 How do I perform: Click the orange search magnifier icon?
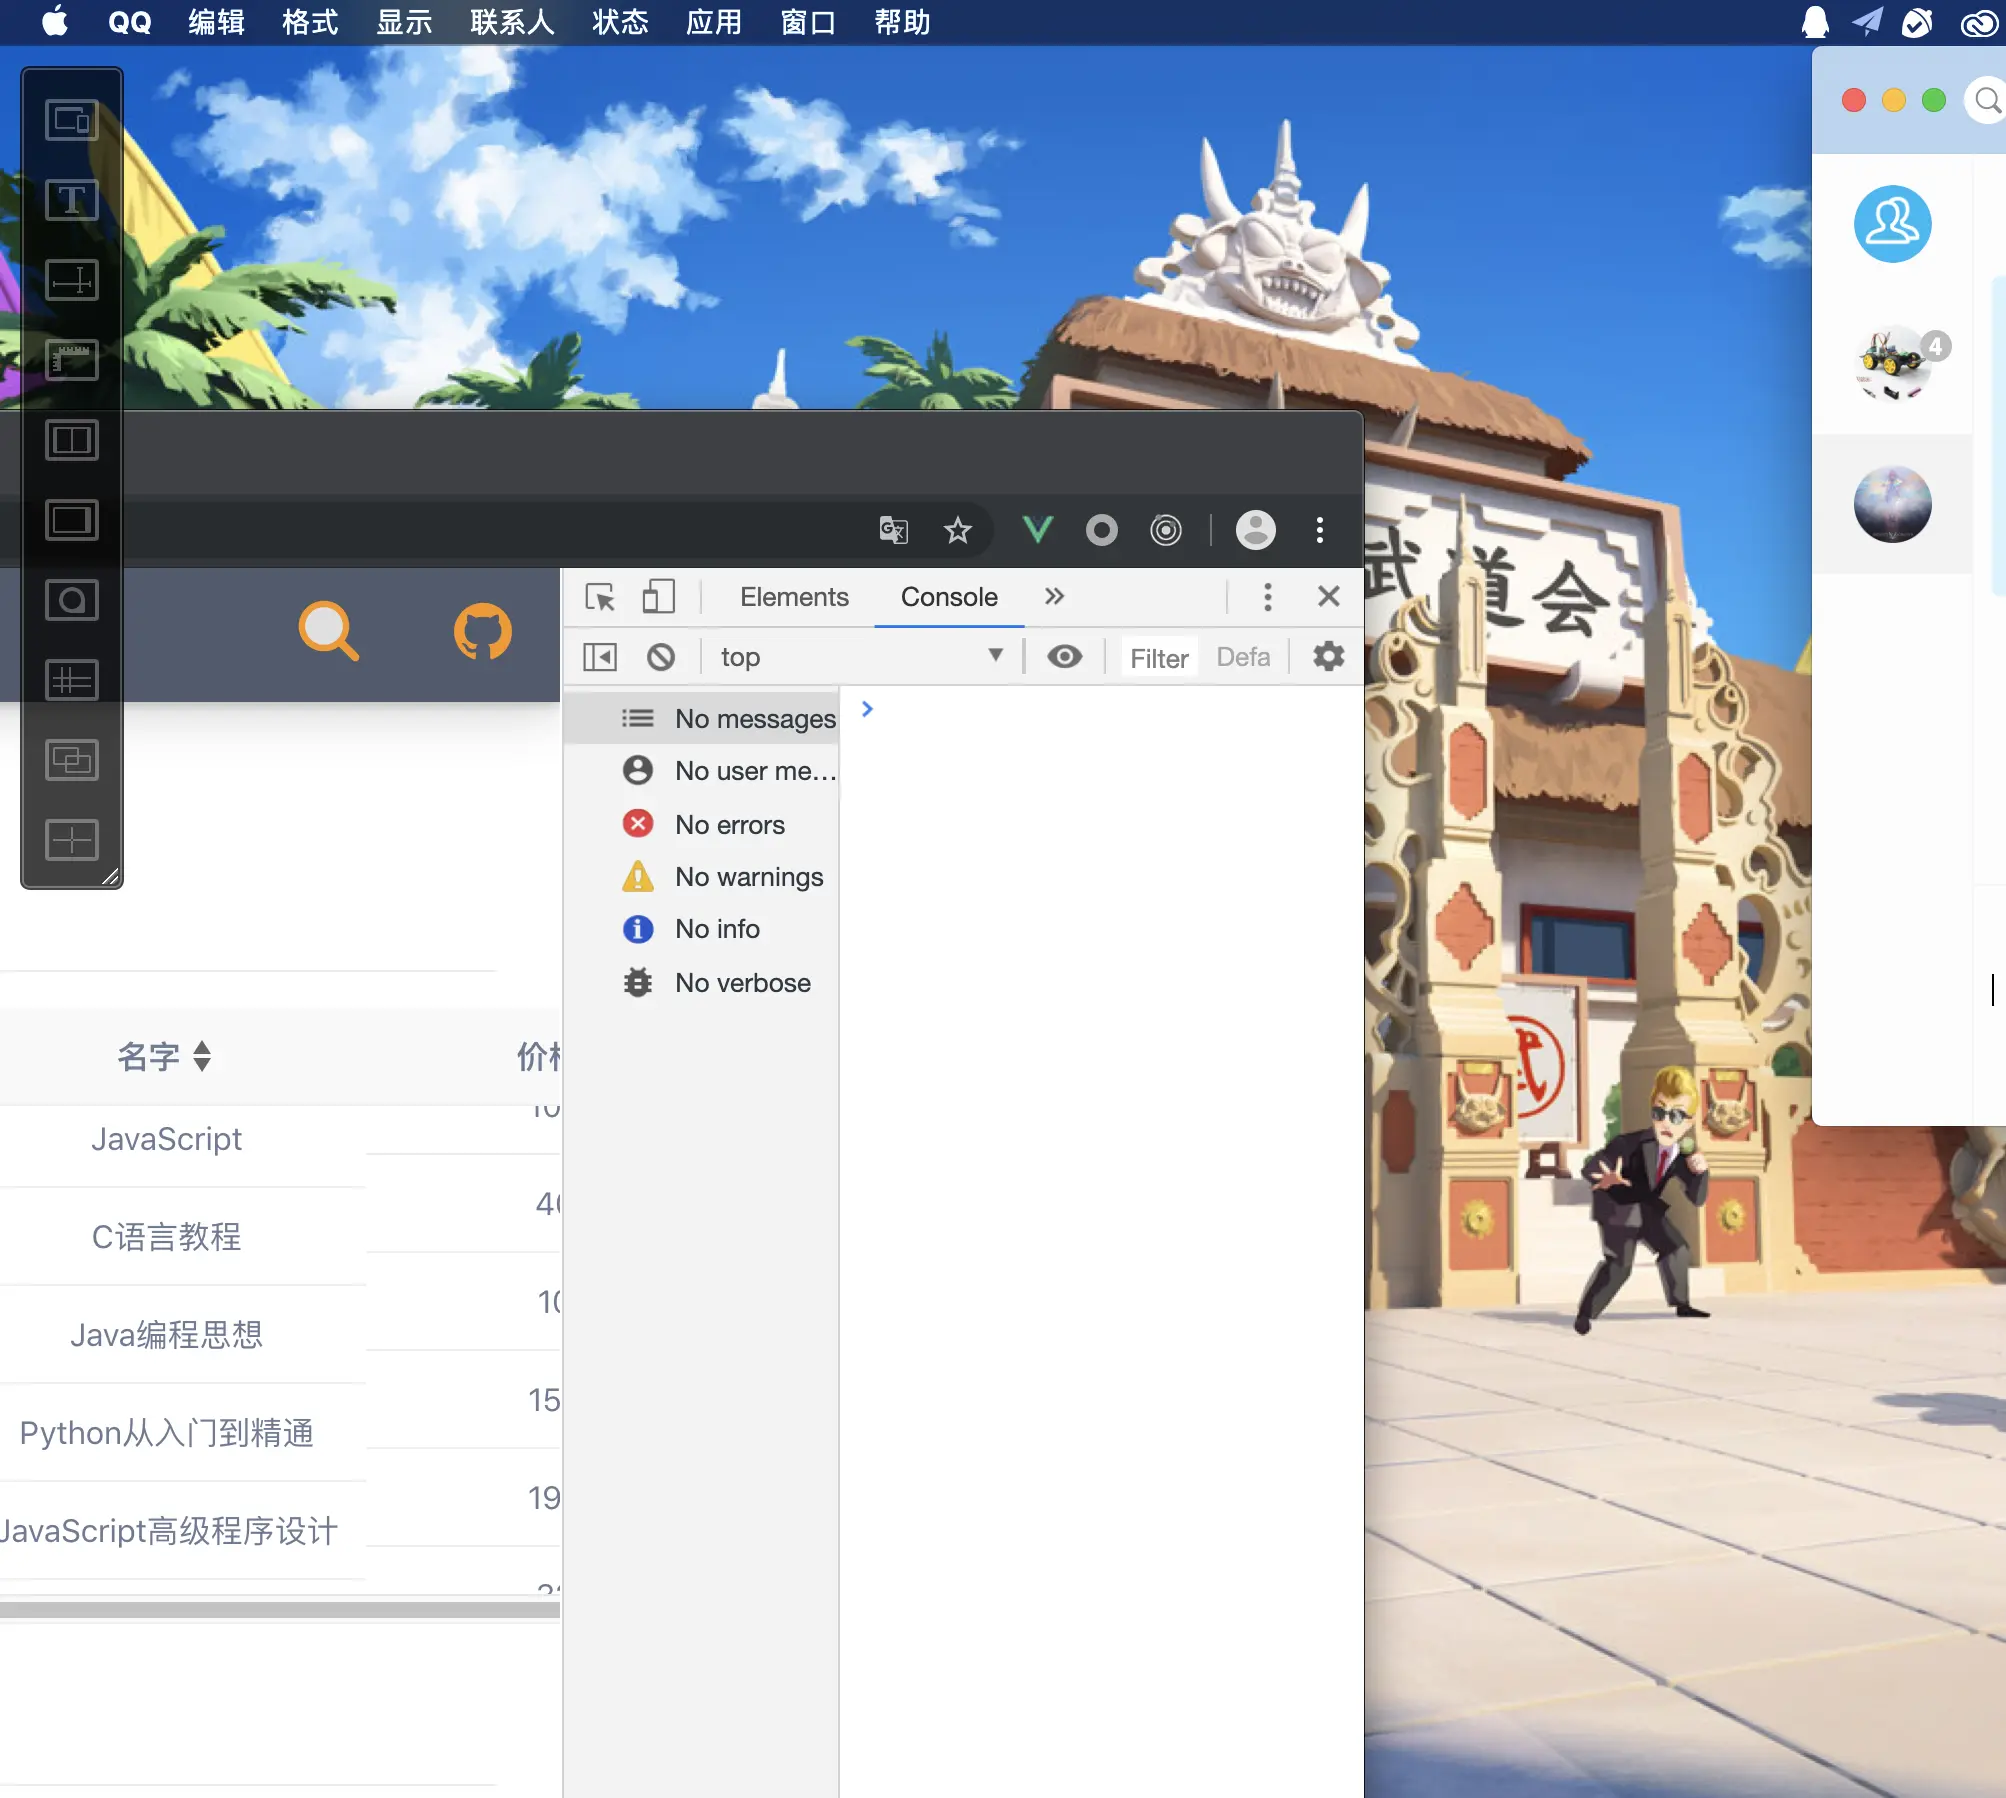tap(328, 632)
